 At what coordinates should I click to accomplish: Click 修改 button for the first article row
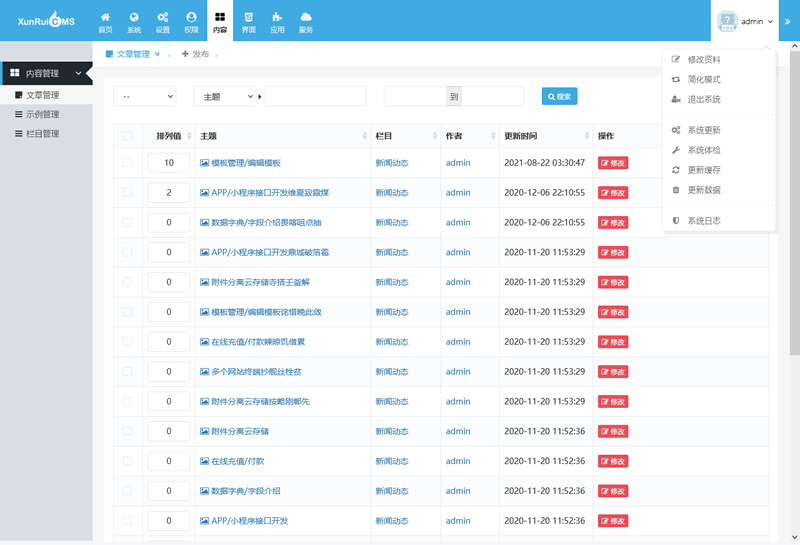coord(613,163)
